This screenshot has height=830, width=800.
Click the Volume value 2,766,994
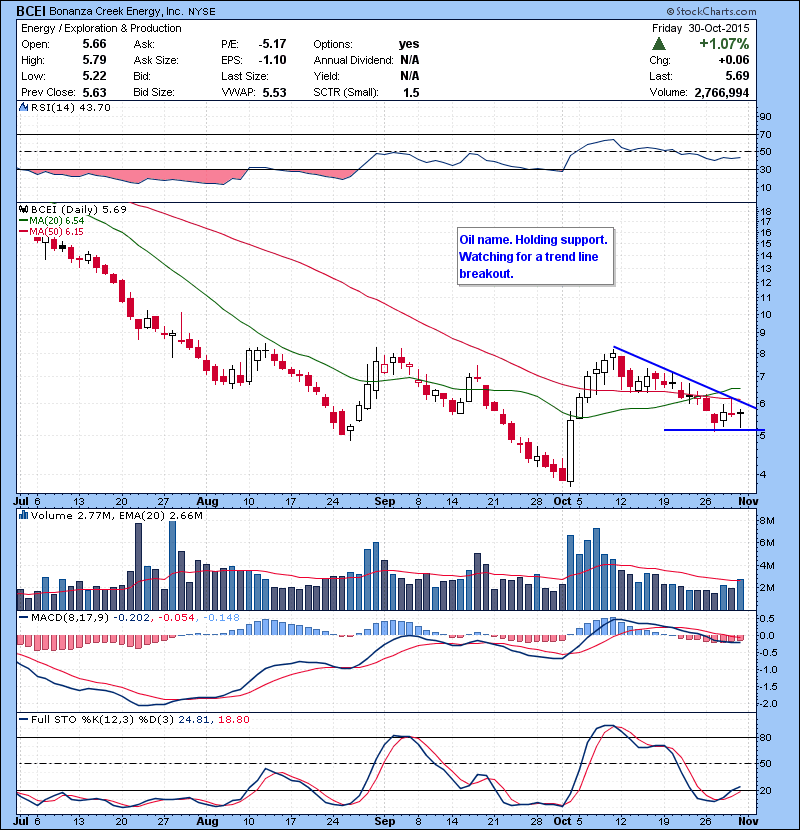pyautogui.click(x=722, y=92)
